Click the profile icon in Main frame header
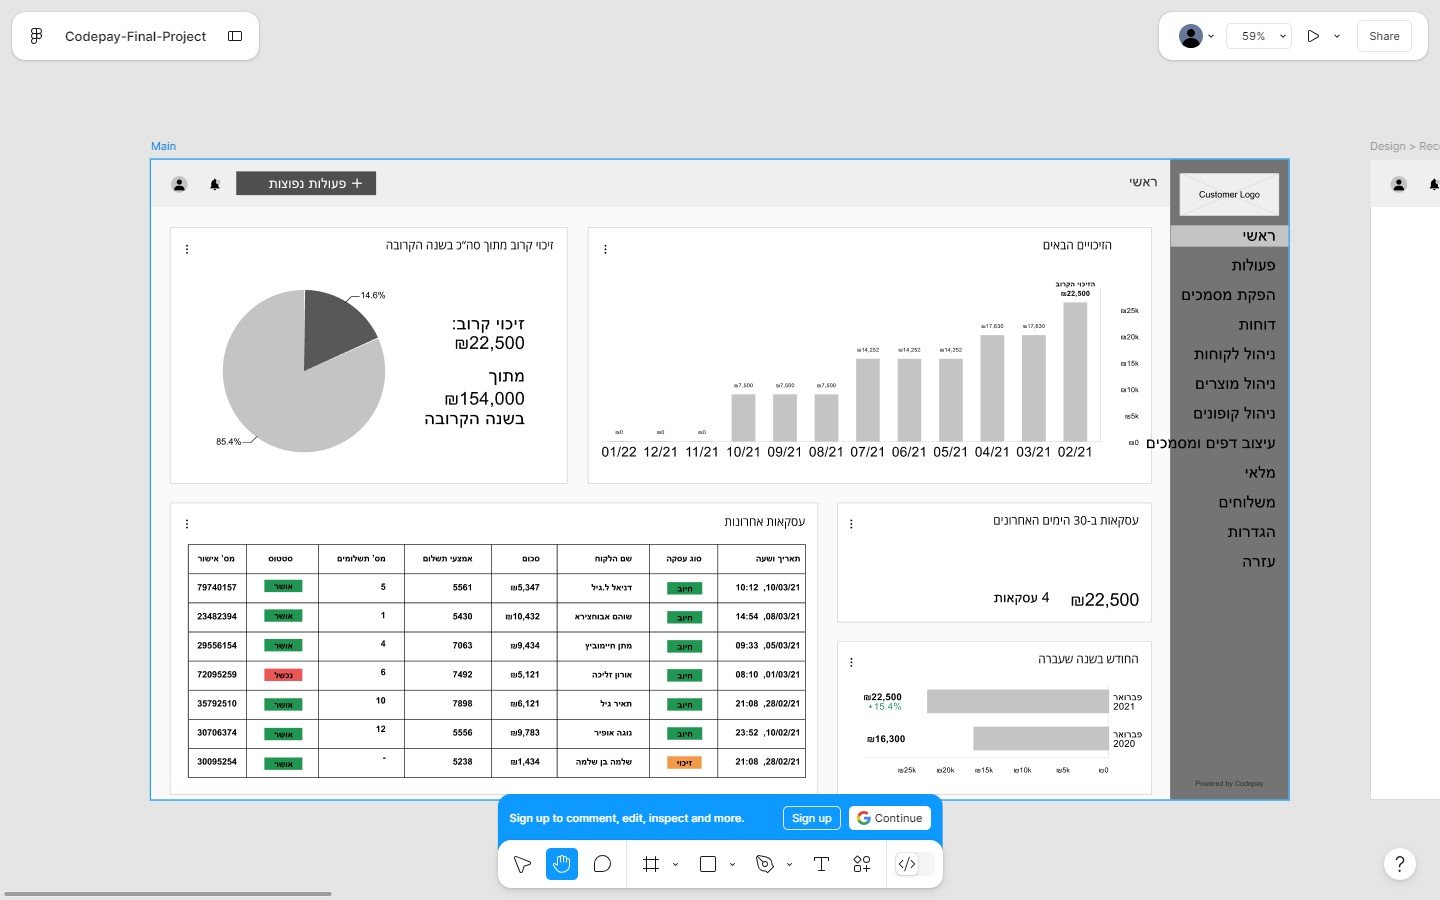This screenshot has height=900, width=1440. point(179,184)
